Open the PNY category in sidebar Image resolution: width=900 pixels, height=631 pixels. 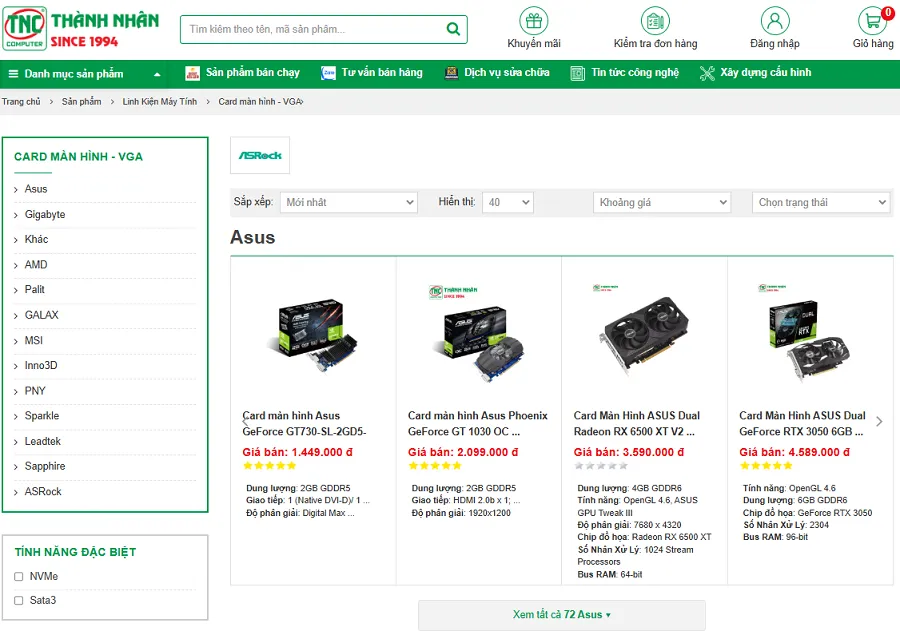(35, 391)
